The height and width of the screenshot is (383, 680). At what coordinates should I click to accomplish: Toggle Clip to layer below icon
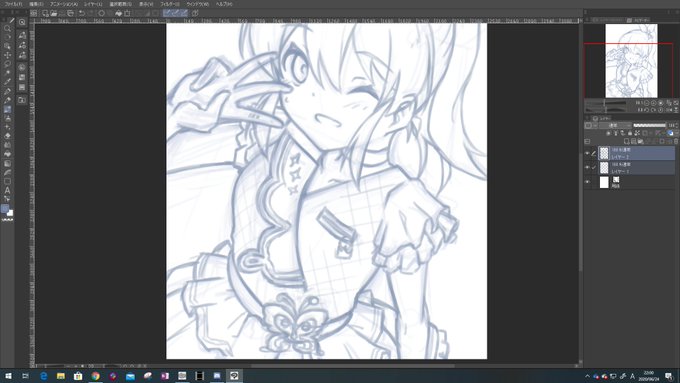tap(608, 133)
